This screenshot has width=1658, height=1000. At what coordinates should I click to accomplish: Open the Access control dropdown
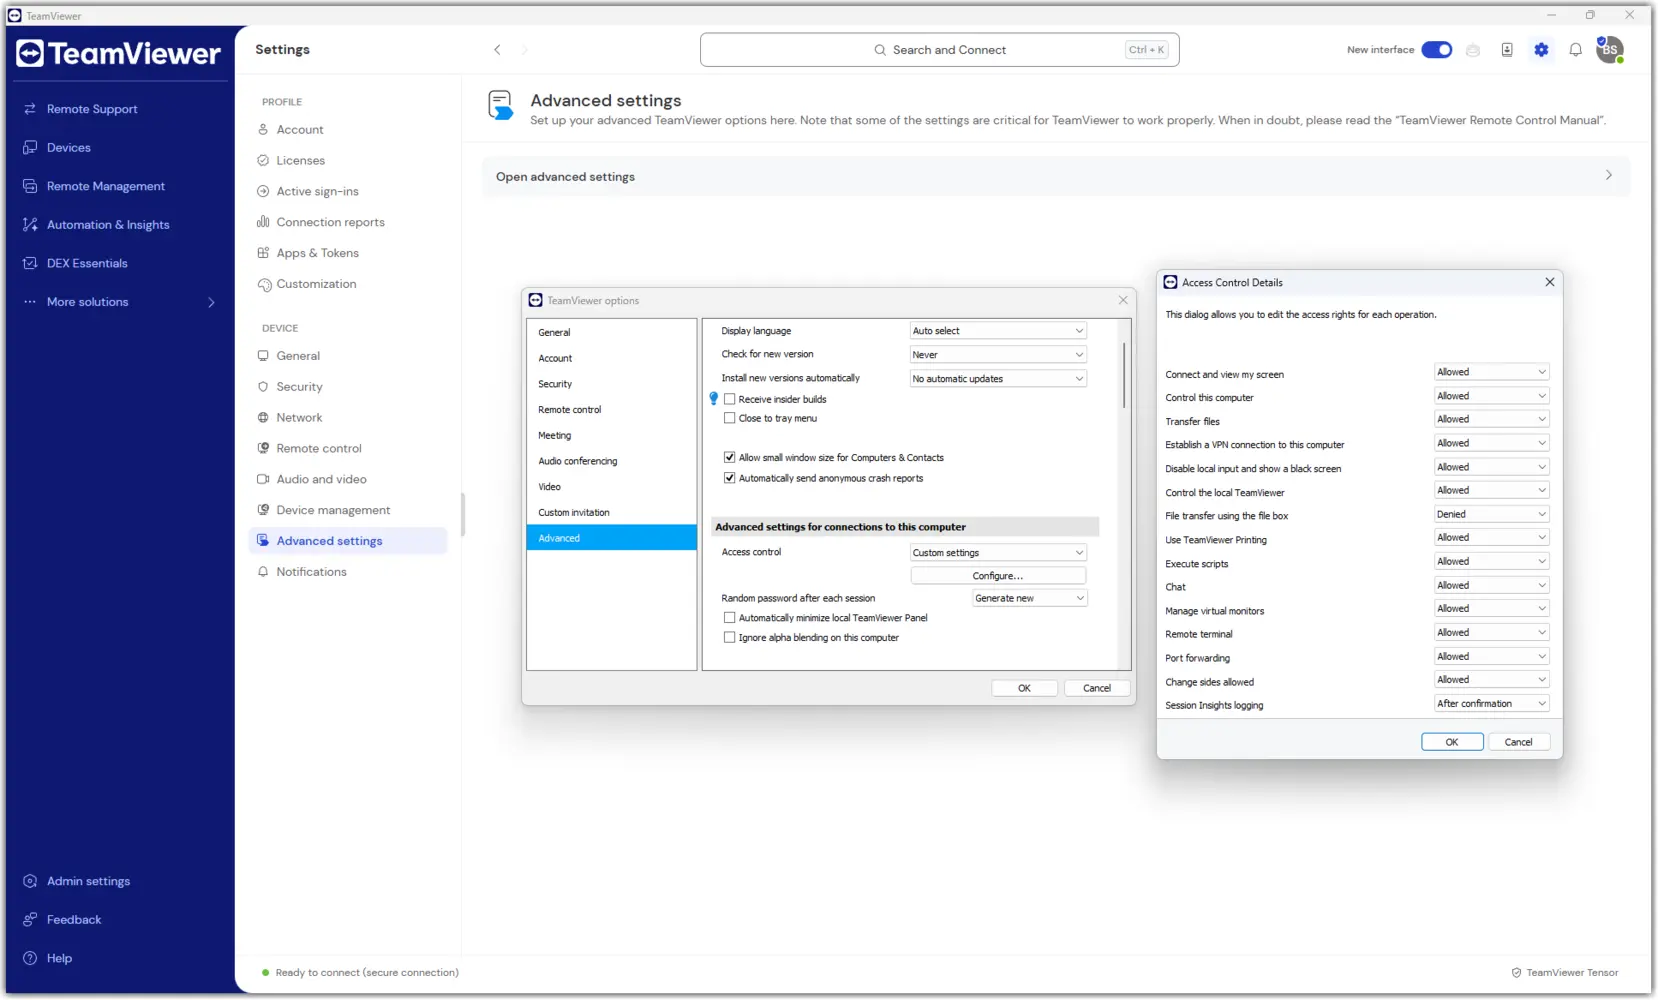[998, 553]
